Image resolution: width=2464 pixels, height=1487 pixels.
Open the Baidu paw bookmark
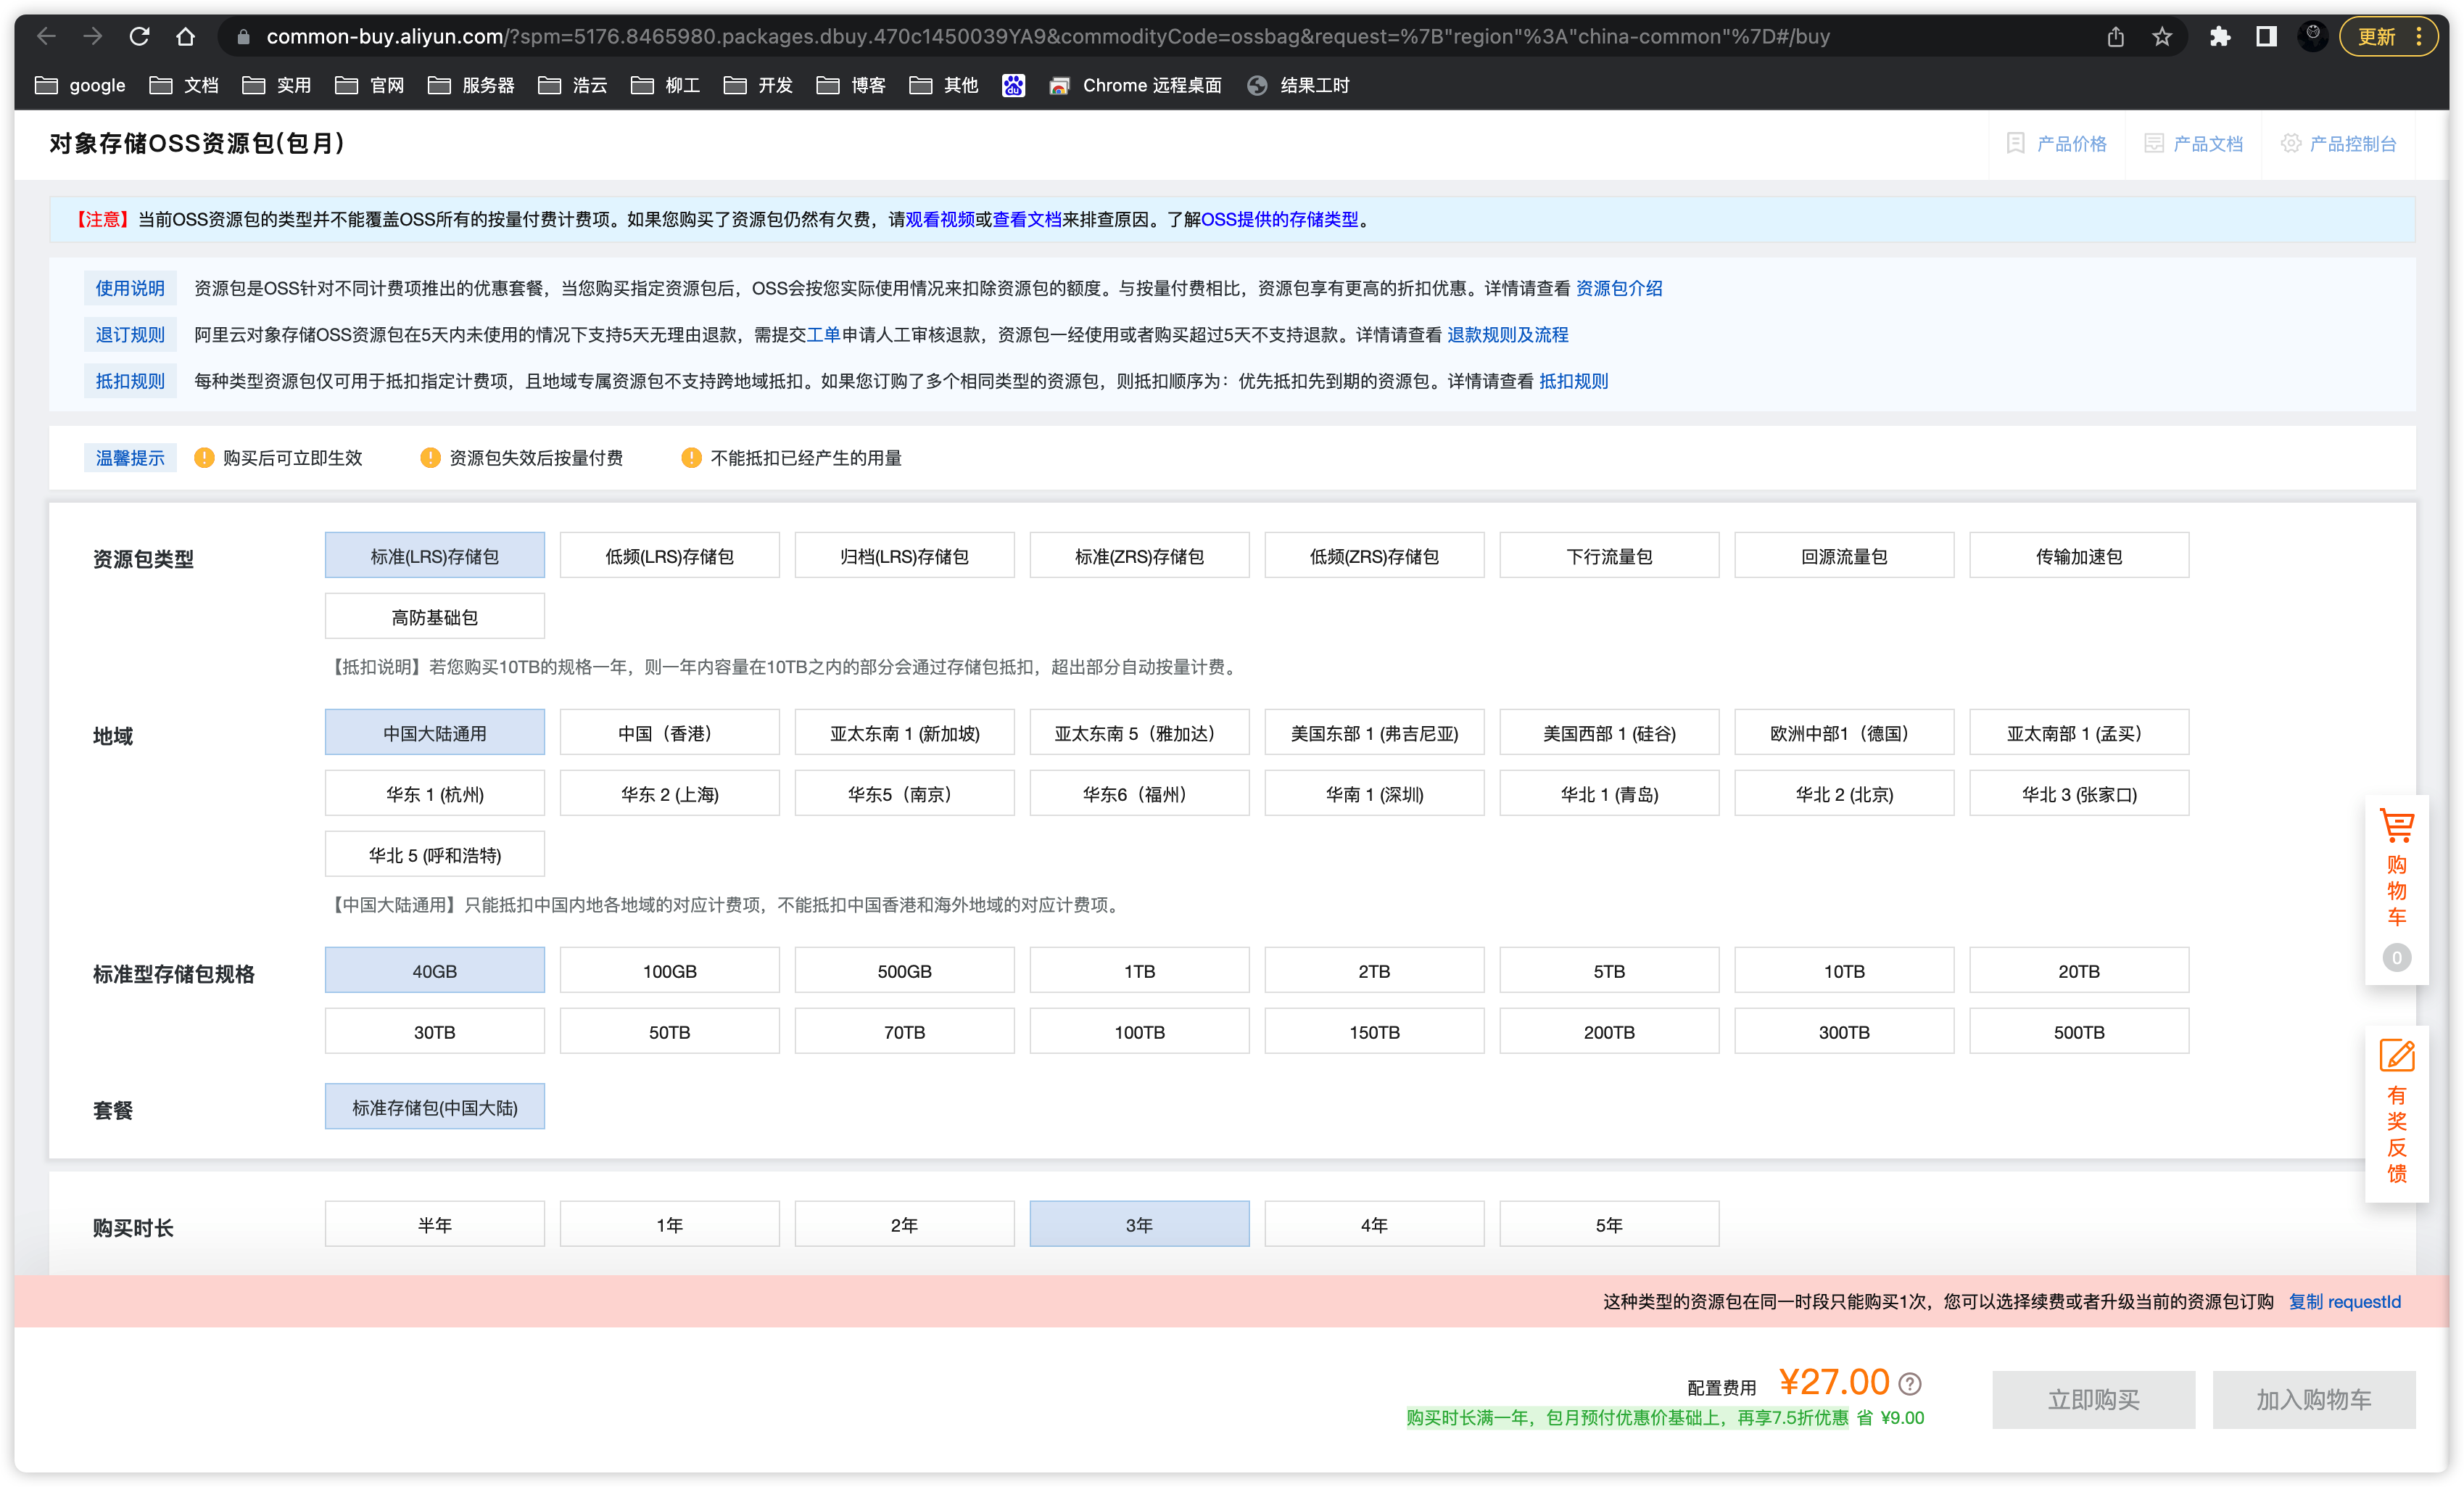(1013, 86)
